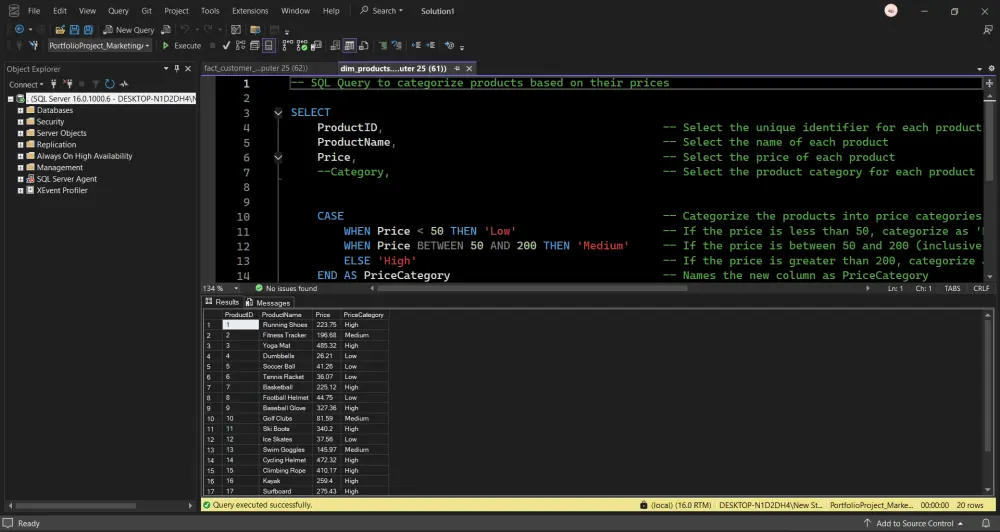This screenshot has width=1000, height=532.
Task: Open the PortfolioProject_Marketing database dropdown
Action: tap(147, 46)
